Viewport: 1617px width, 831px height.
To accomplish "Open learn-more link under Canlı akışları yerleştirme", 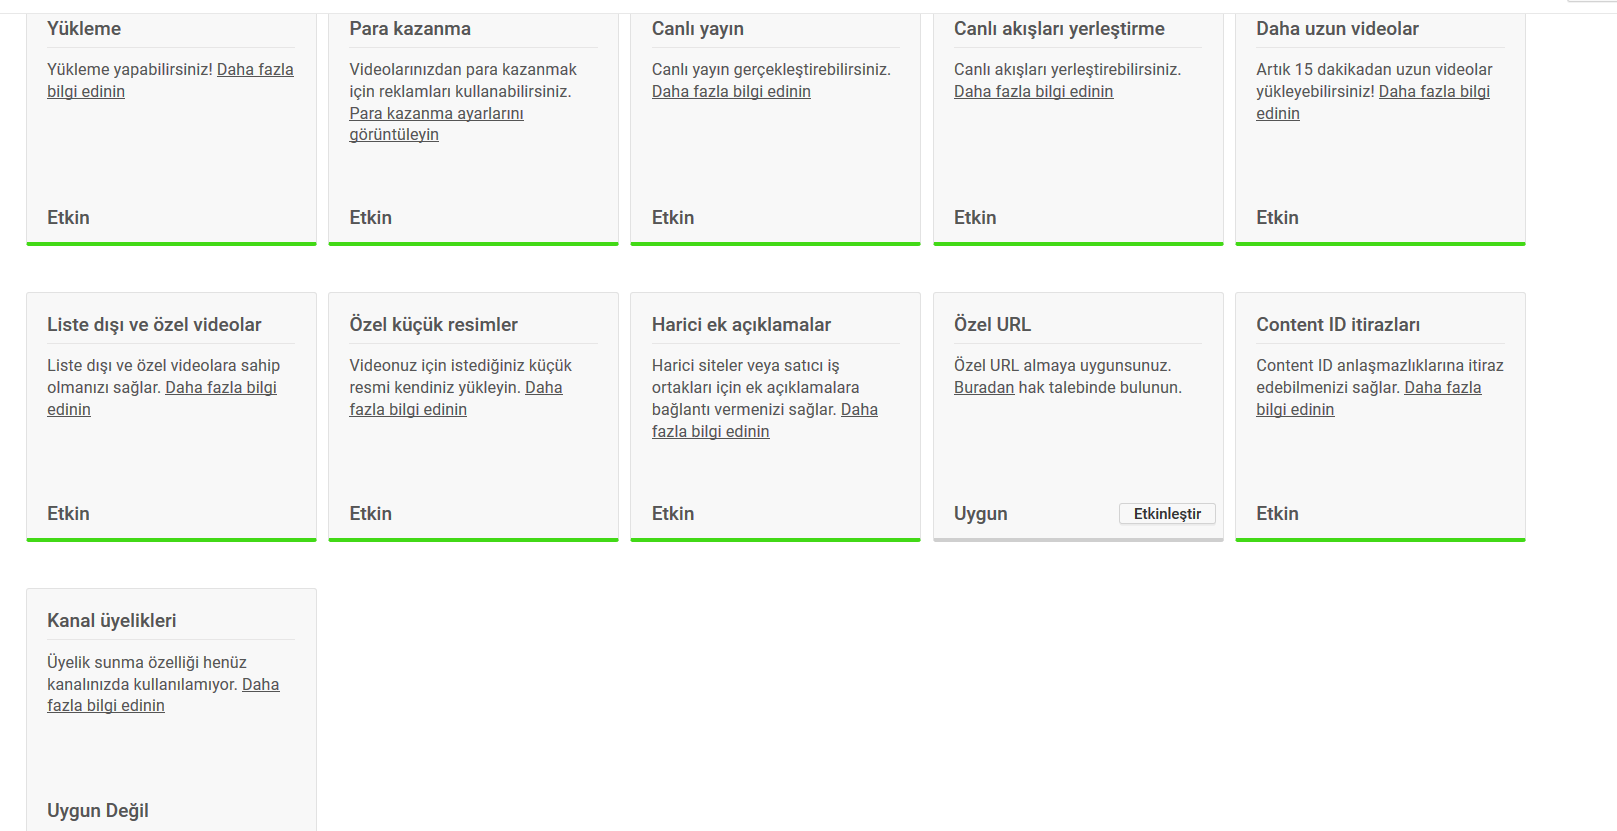I will point(1033,91).
